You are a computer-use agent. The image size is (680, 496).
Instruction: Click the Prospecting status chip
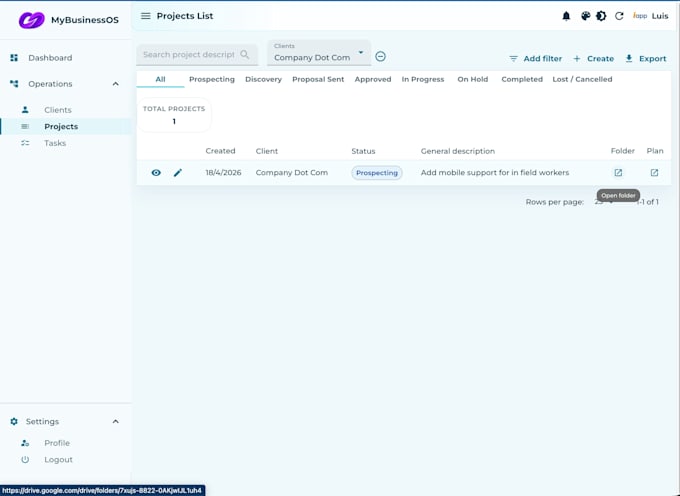(x=376, y=173)
